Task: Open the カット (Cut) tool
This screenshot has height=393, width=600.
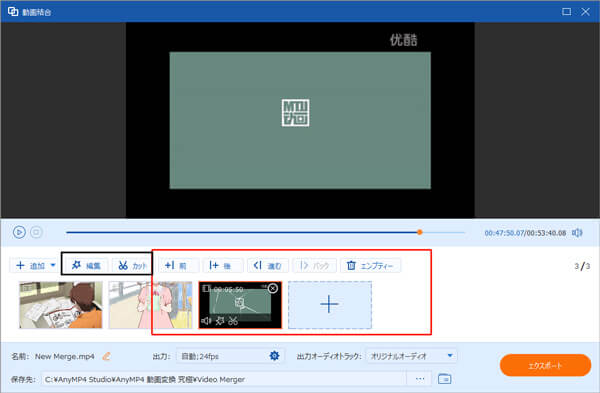Action: pyautogui.click(x=132, y=266)
